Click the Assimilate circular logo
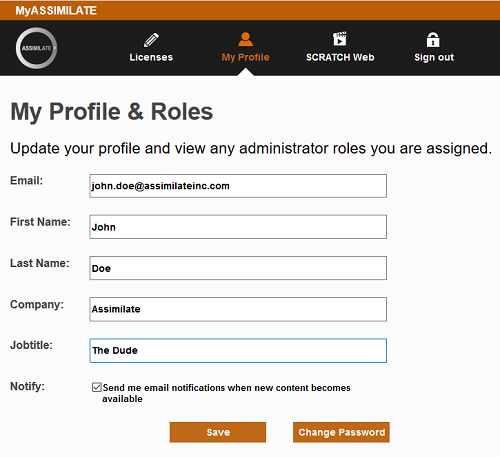500x457 pixels. [36, 48]
